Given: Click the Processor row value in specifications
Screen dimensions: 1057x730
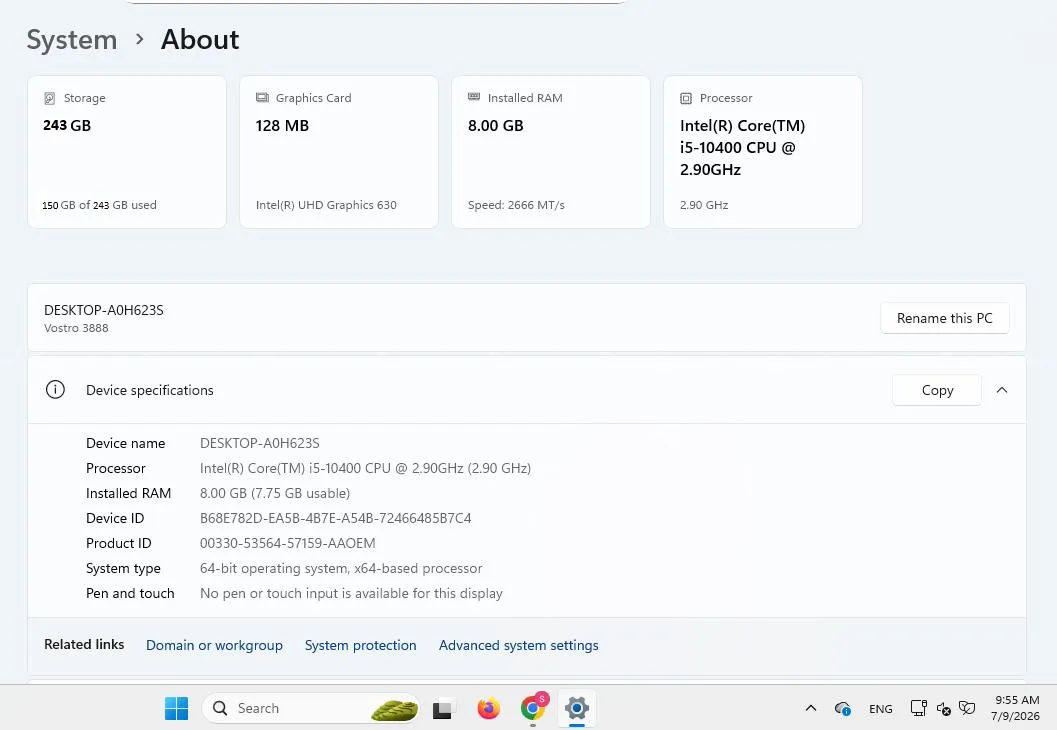Looking at the screenshot, I should [365, 468].
